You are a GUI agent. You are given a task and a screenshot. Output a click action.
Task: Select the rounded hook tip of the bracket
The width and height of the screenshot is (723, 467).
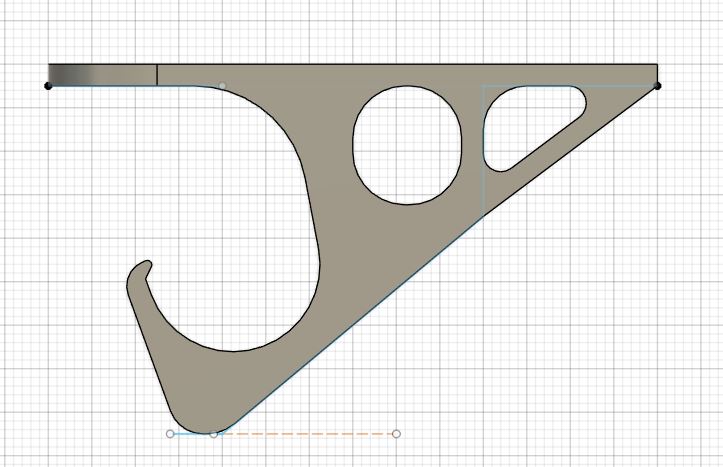(140, 272)
